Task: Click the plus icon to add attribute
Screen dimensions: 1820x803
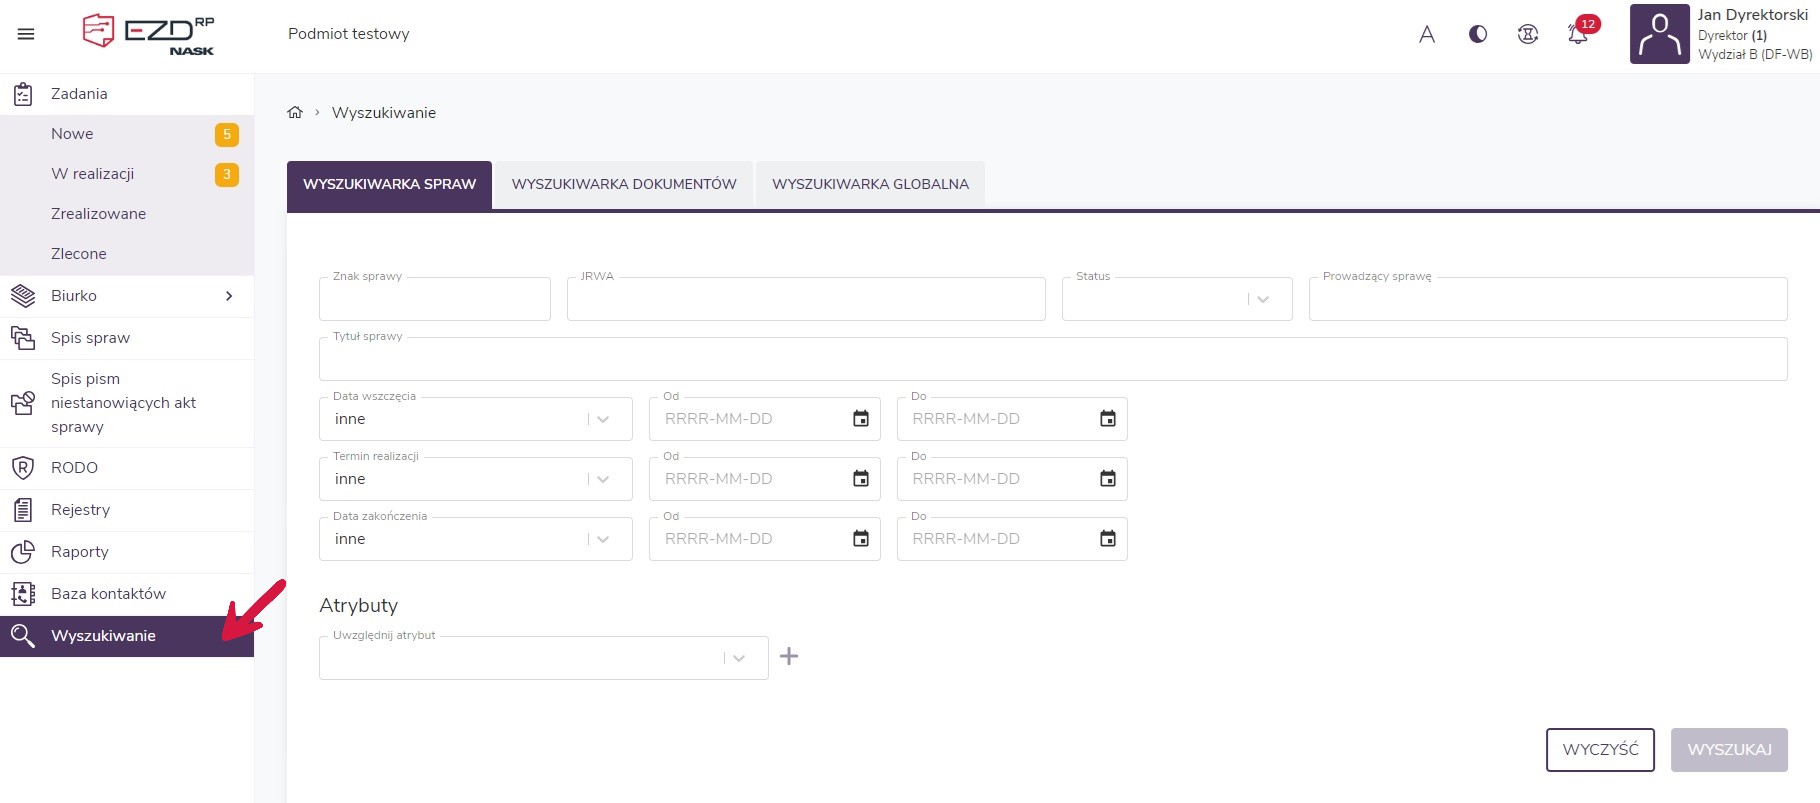Action: click(x=789, y=657)
